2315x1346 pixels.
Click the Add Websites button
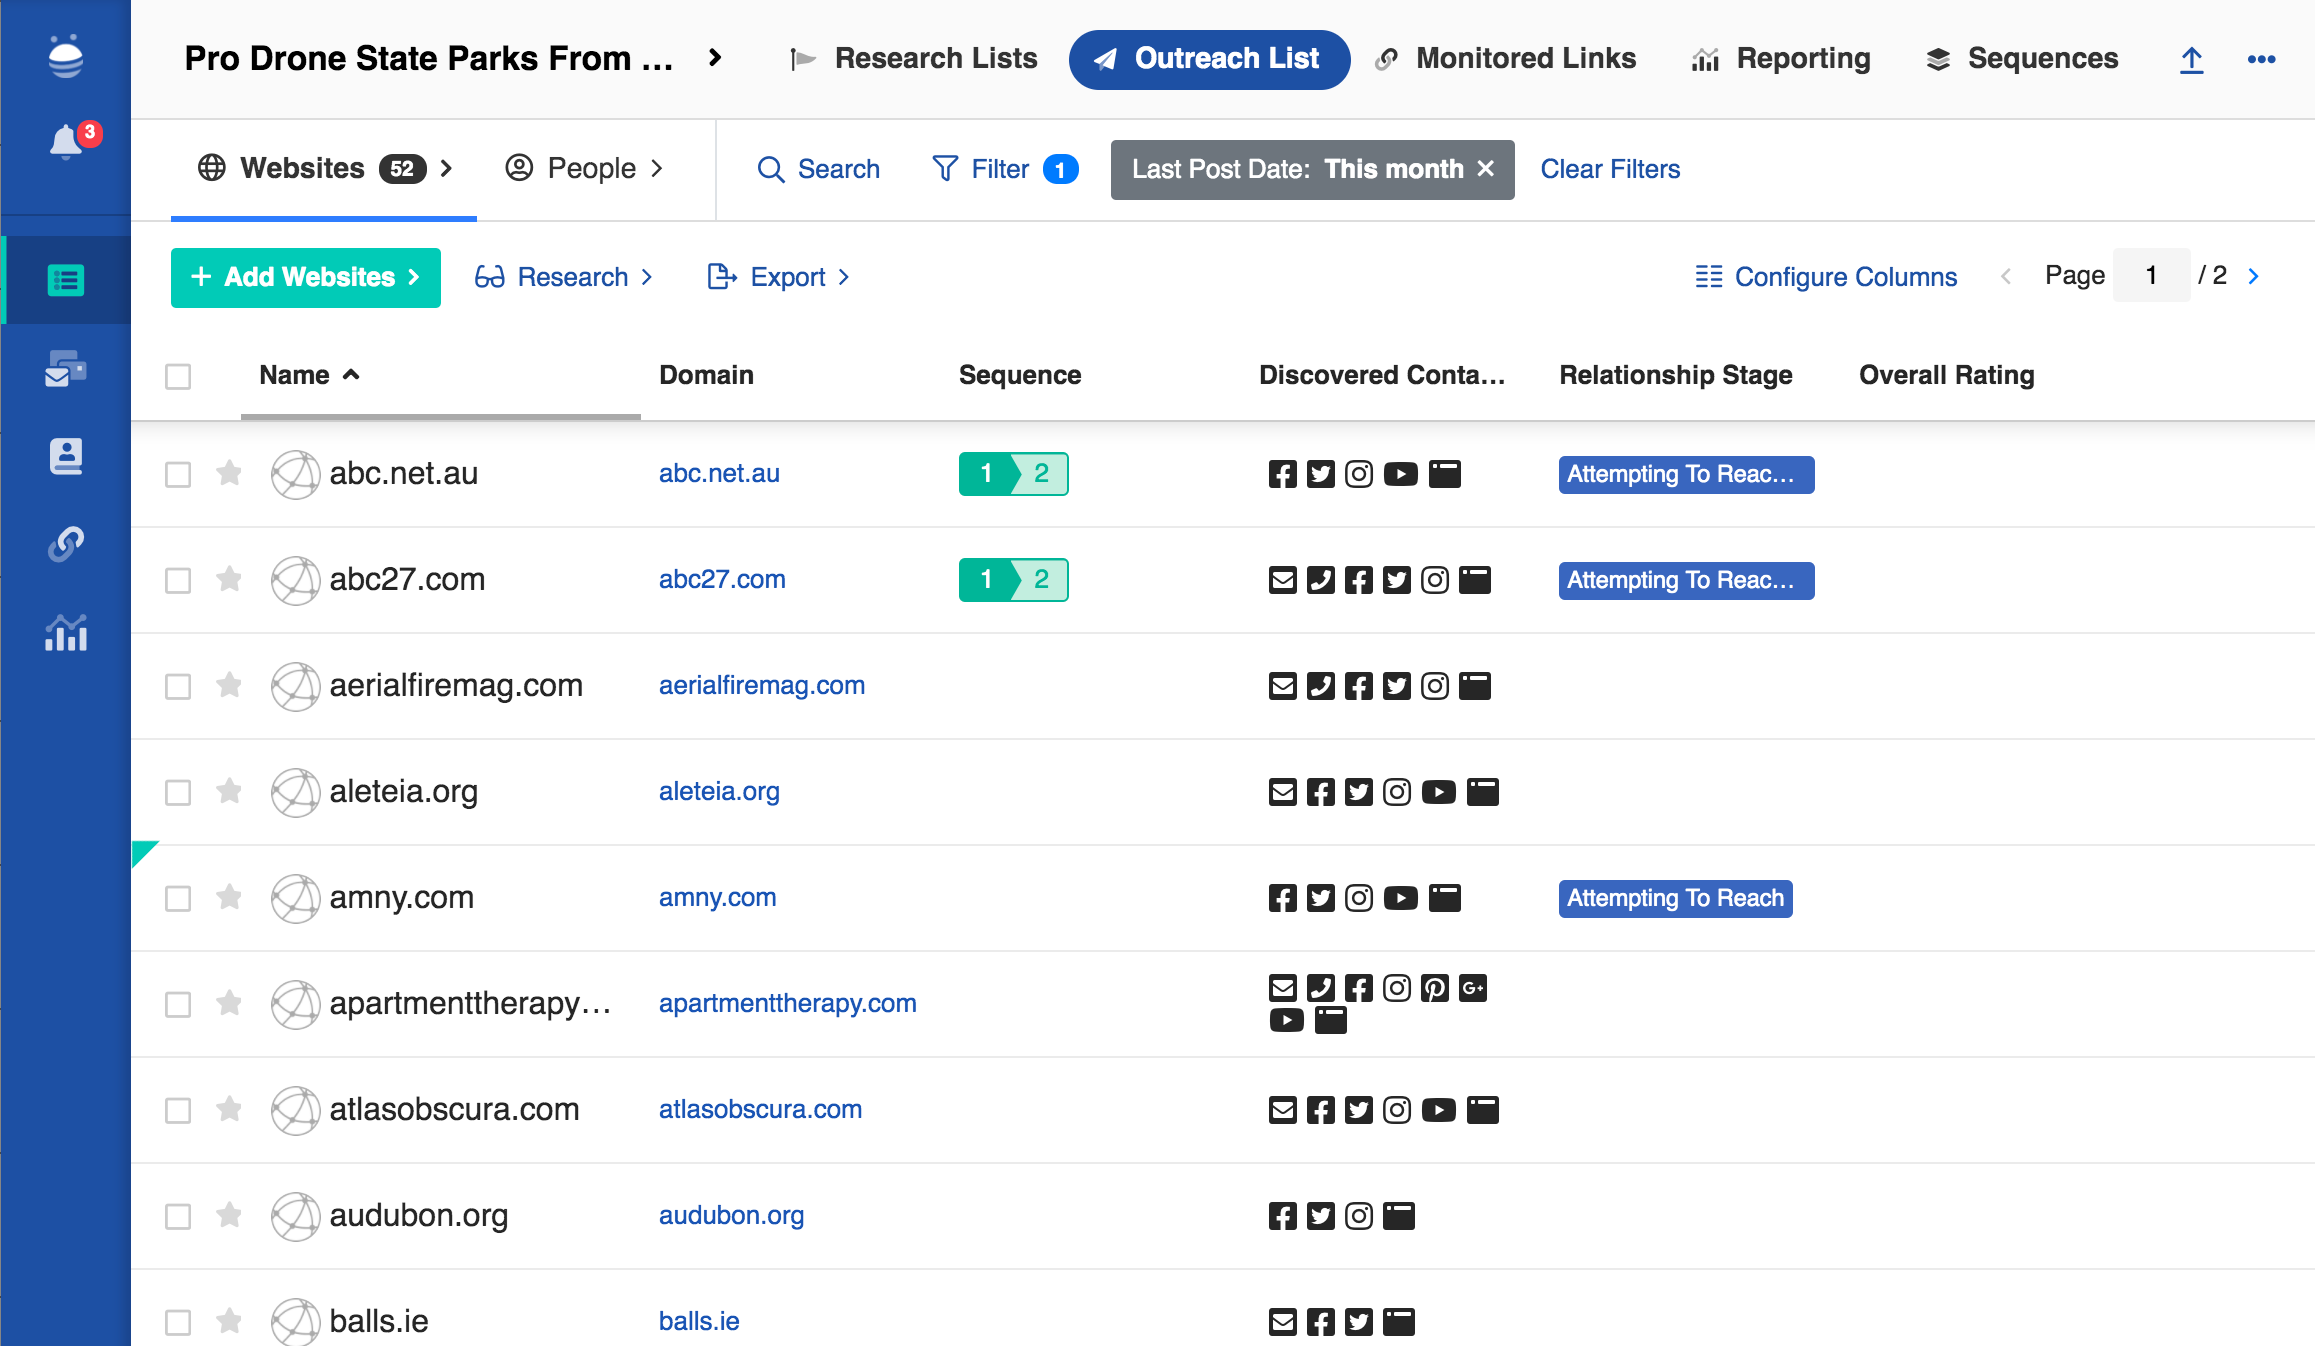305,277
